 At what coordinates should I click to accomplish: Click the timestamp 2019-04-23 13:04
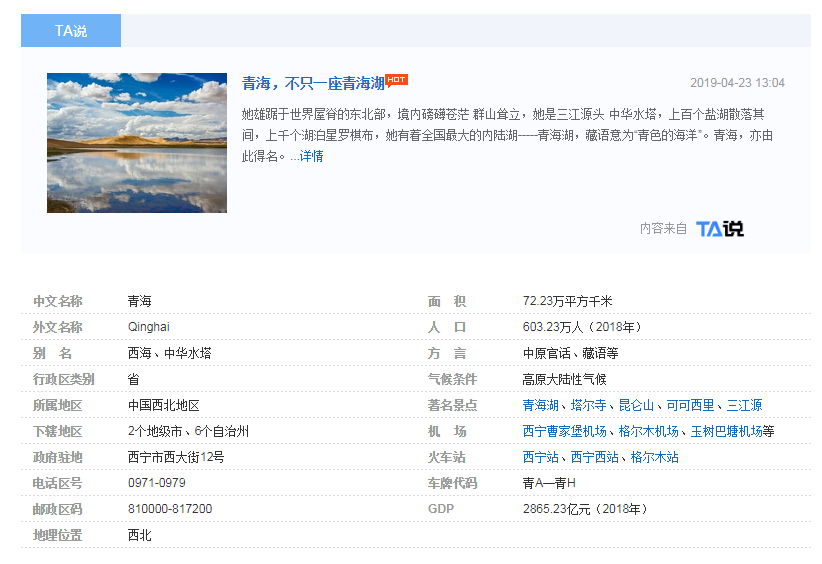737,83
